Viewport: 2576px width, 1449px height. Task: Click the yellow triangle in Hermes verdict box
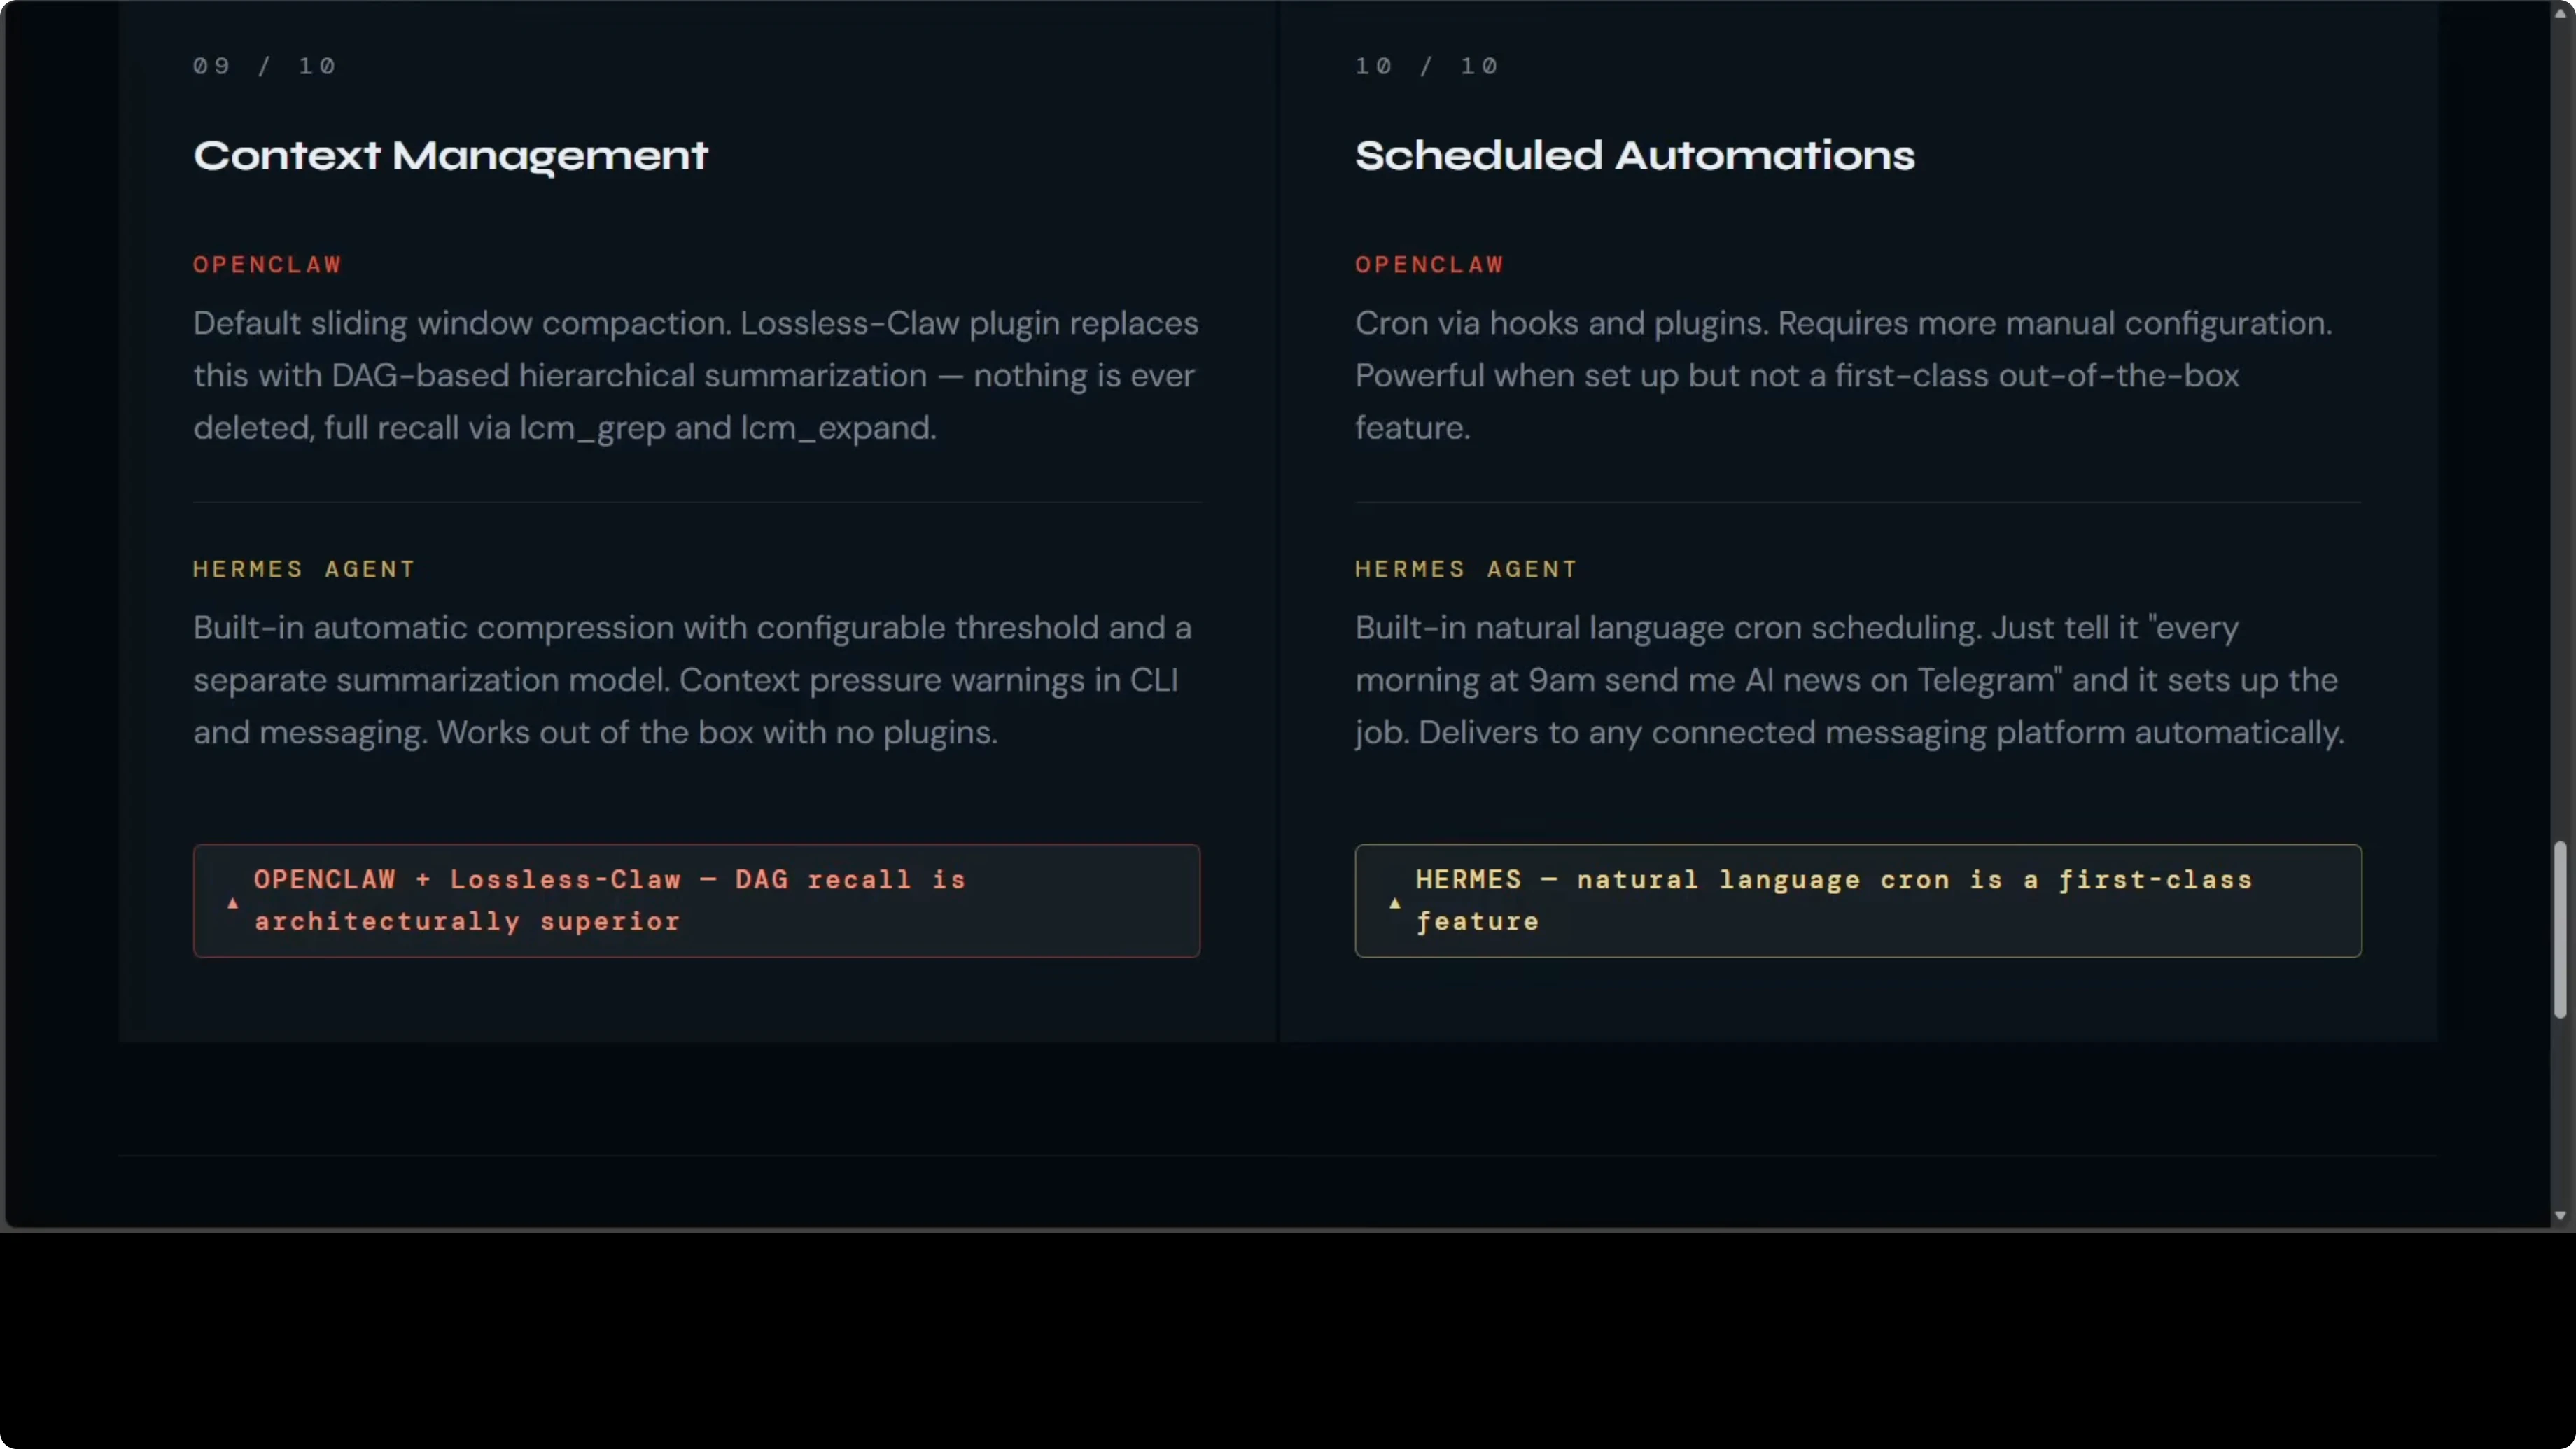point(1395,903)
